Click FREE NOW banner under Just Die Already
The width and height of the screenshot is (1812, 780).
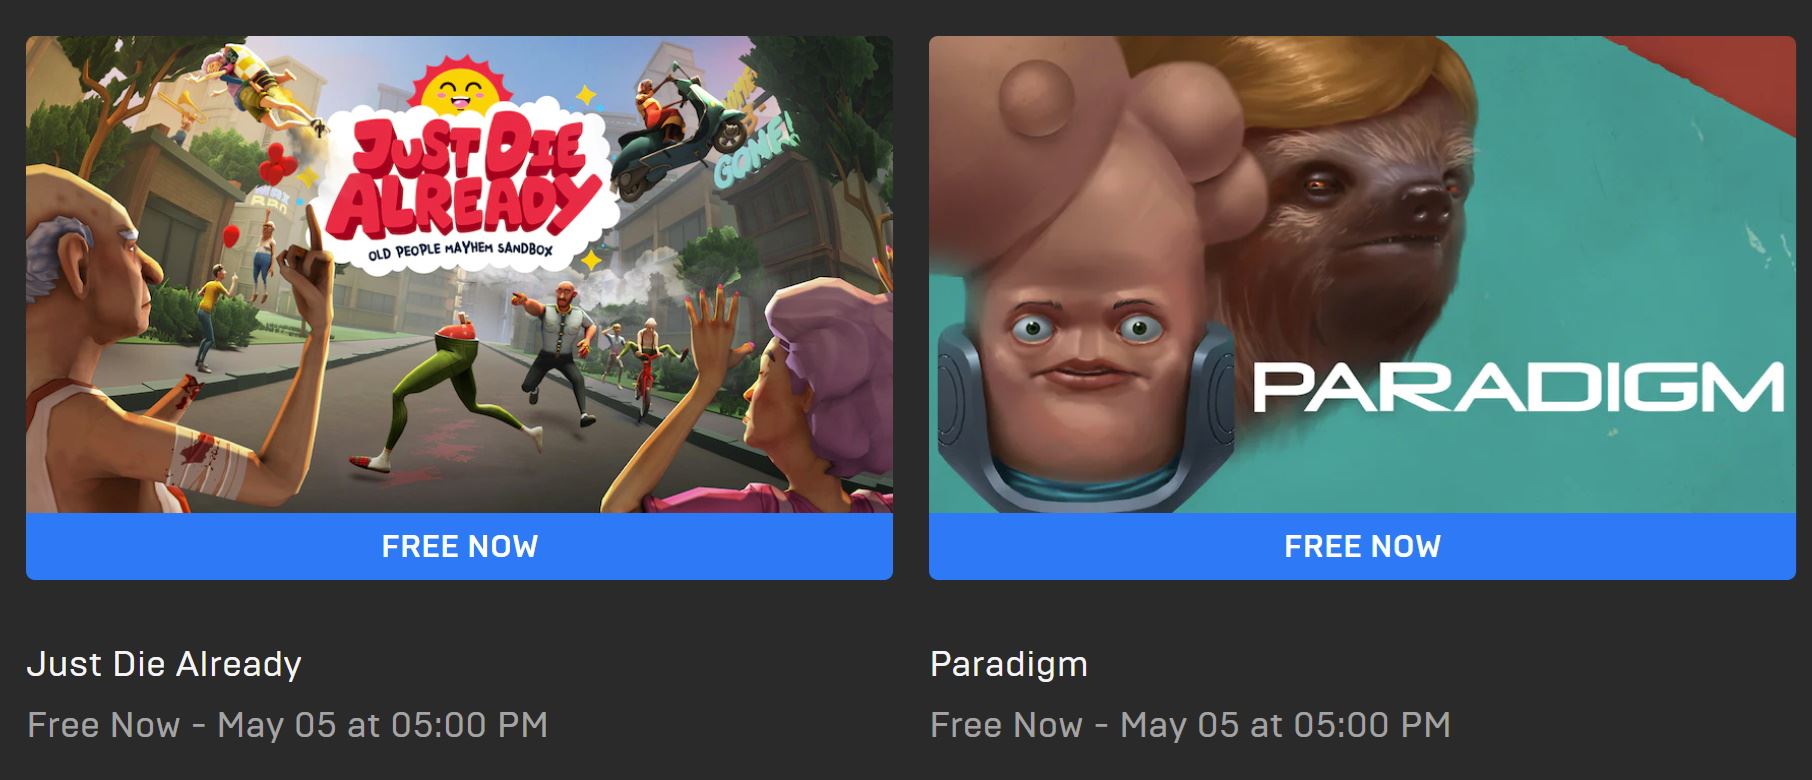point(459,546)
